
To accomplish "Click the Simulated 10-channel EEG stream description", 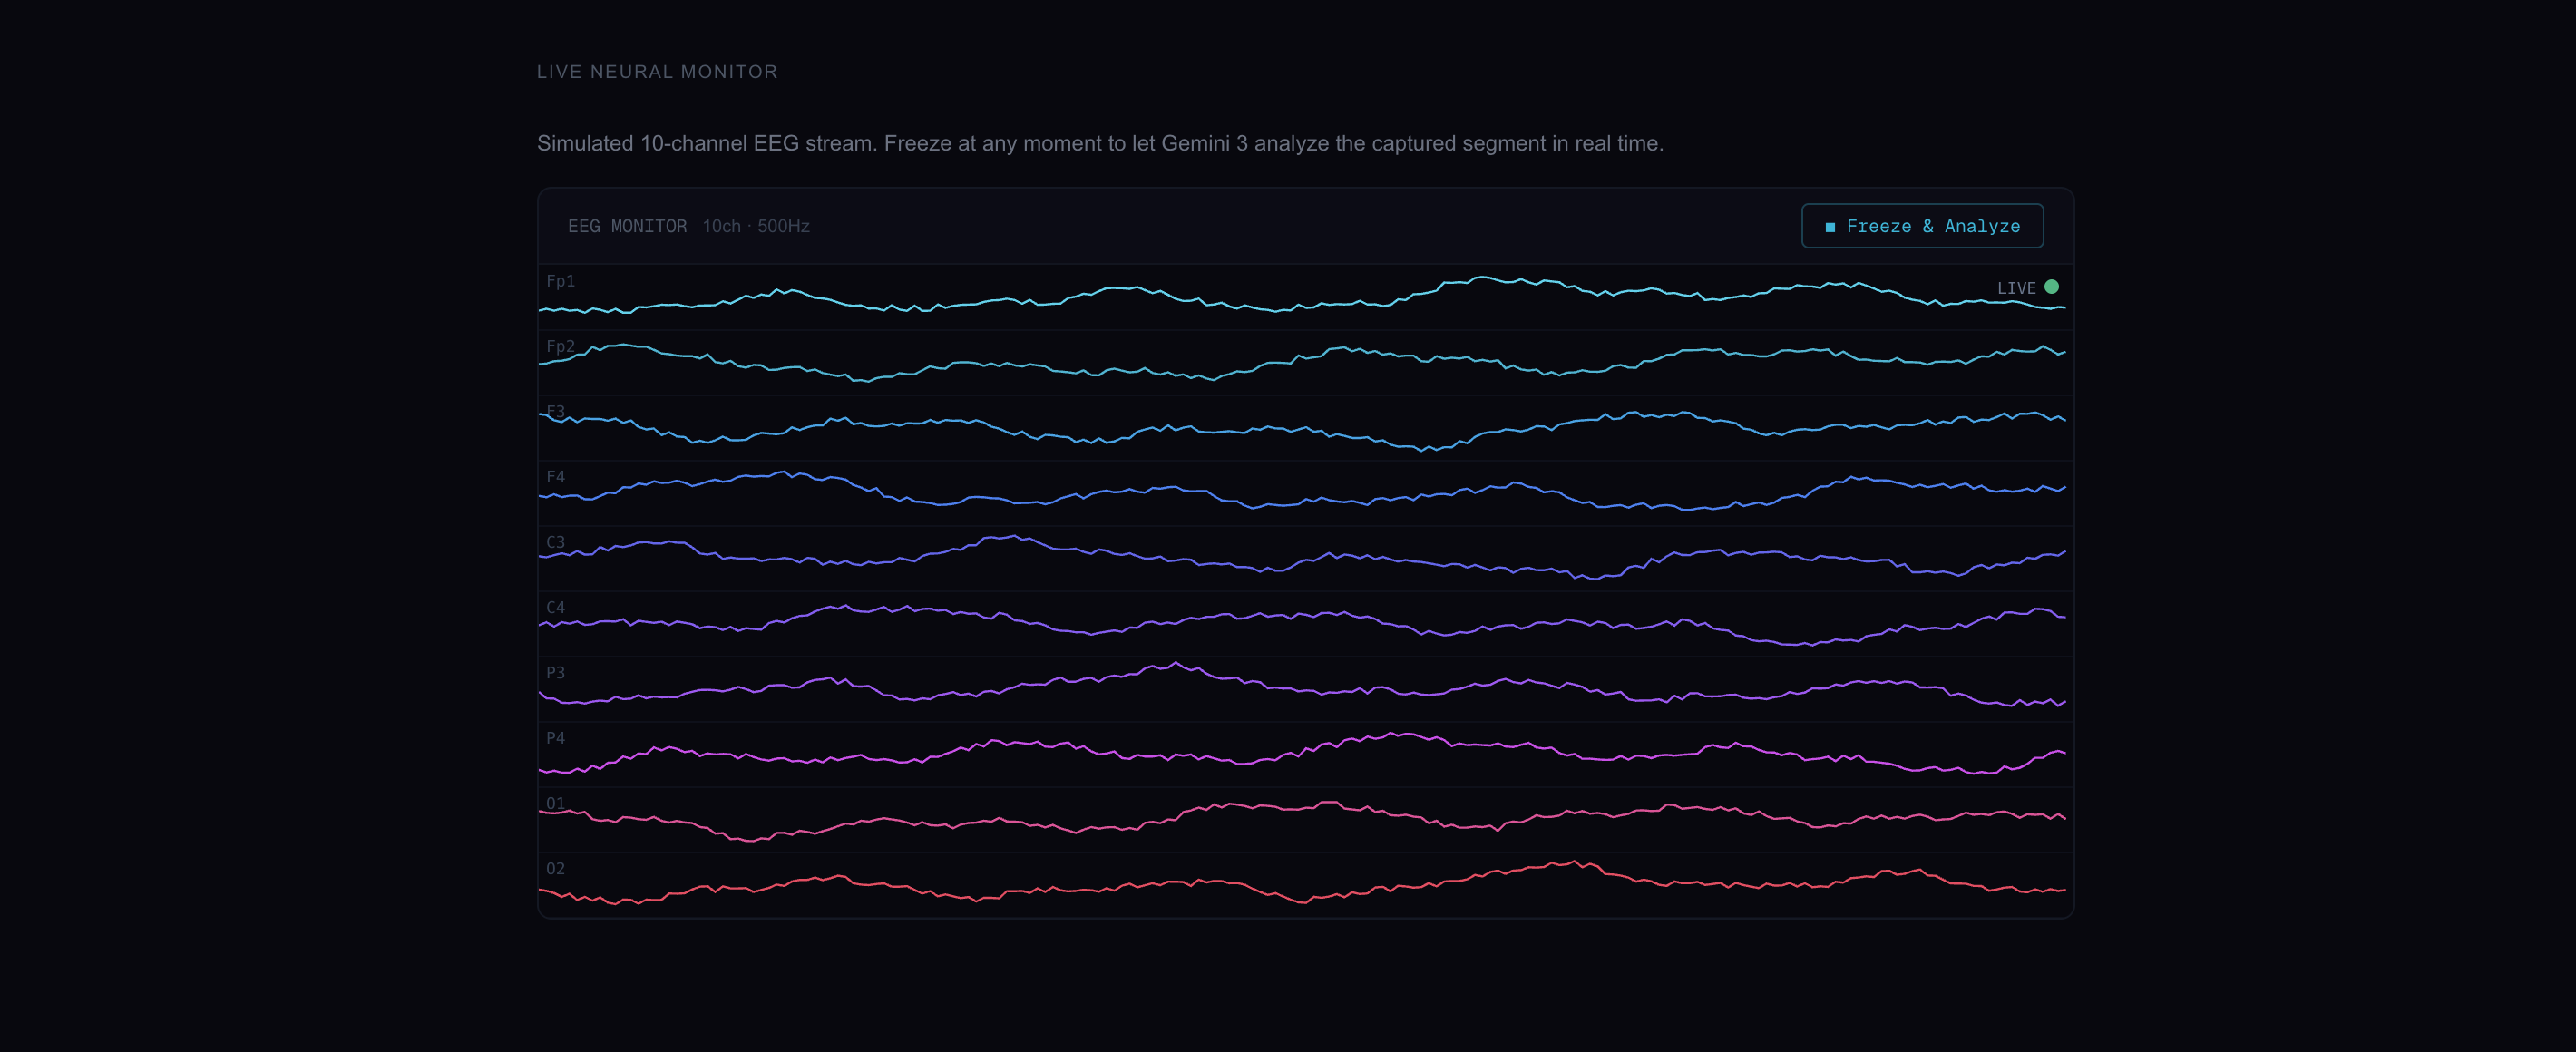I will click(1100, 143).
